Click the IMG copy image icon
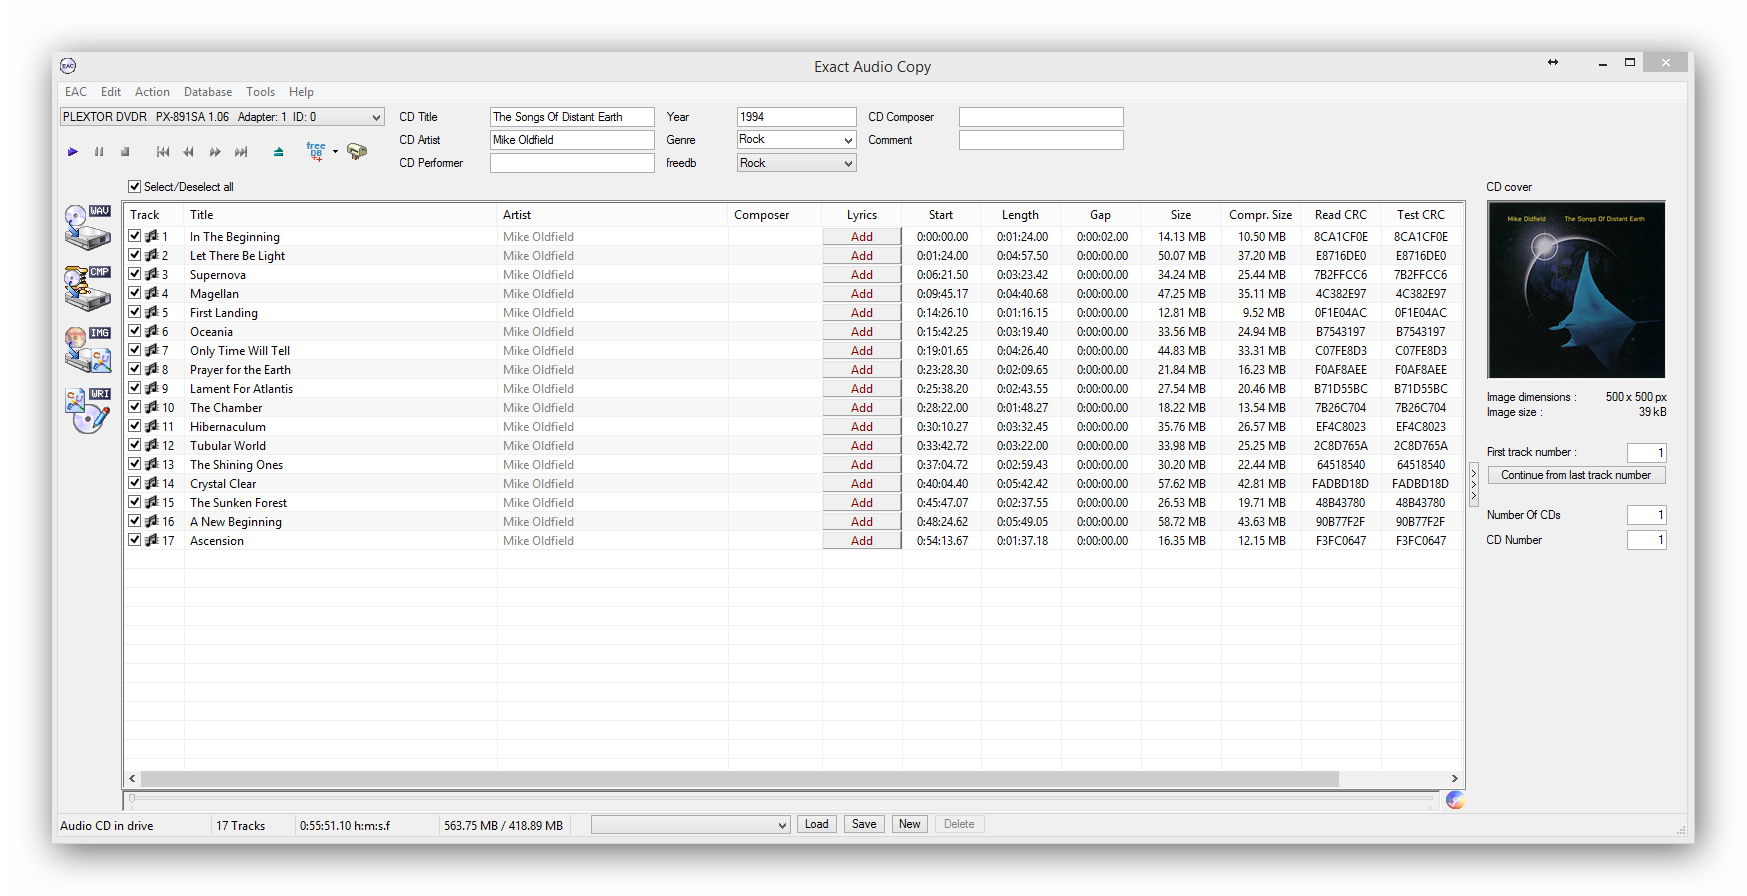This screenshot has height=896, width=1747. pos(87,349)
